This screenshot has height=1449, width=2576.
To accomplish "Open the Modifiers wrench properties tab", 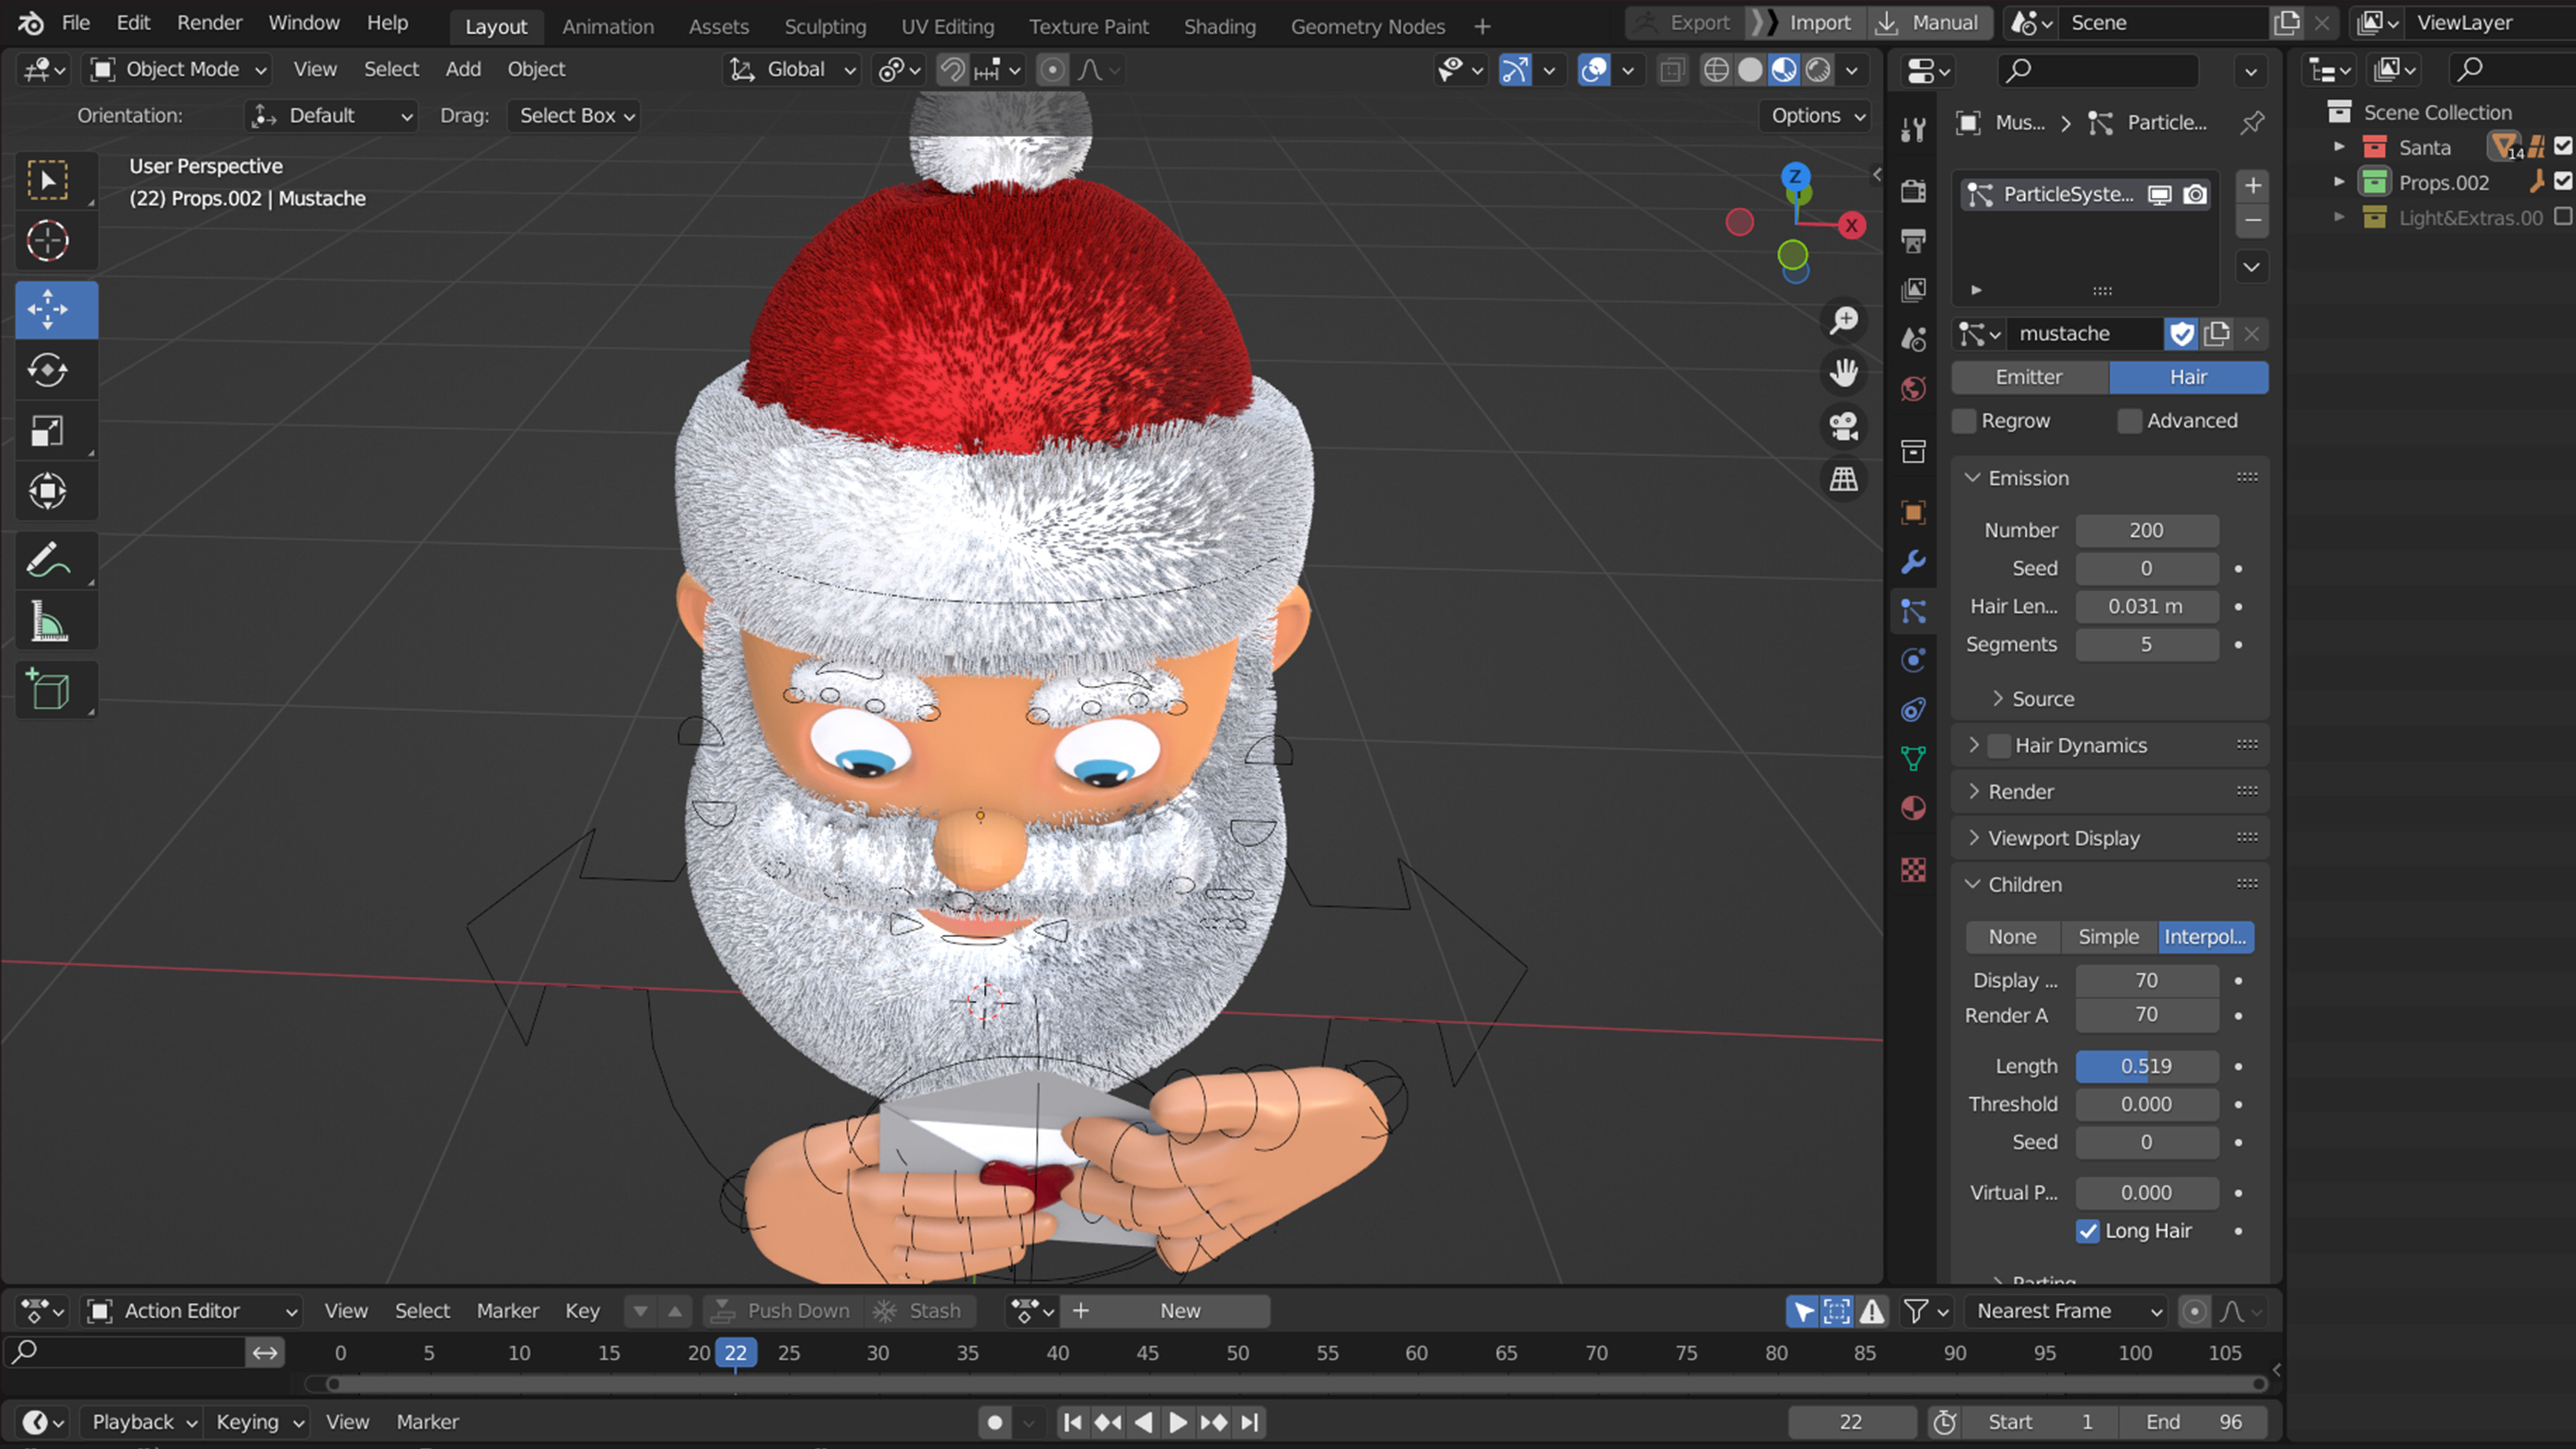I will pyautogui.click(x=1913, y=562).
